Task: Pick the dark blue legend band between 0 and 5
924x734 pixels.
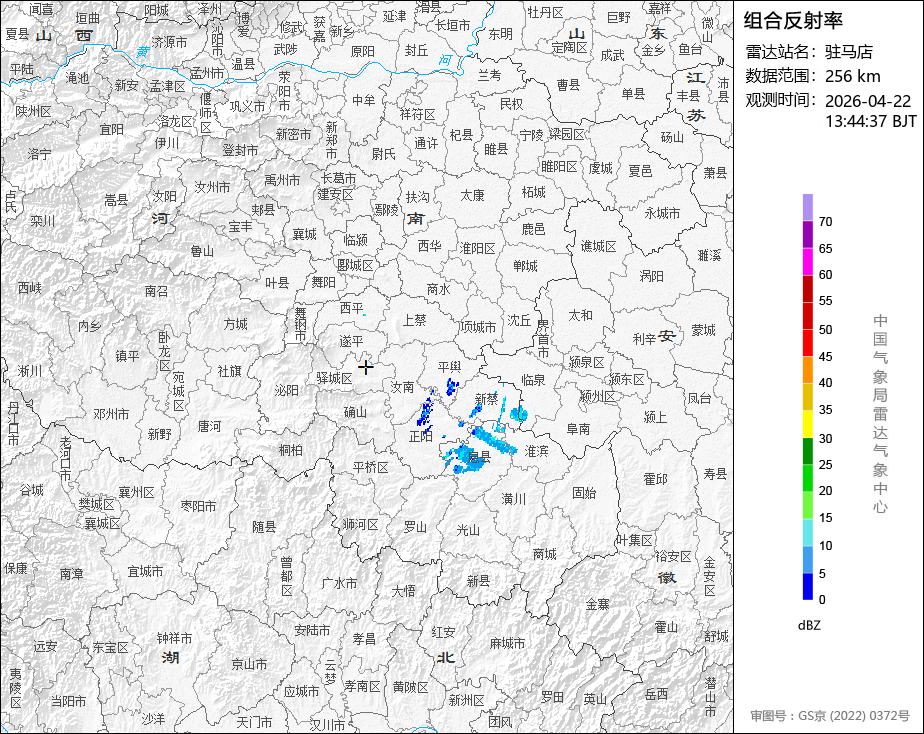Action: [807, 587]
